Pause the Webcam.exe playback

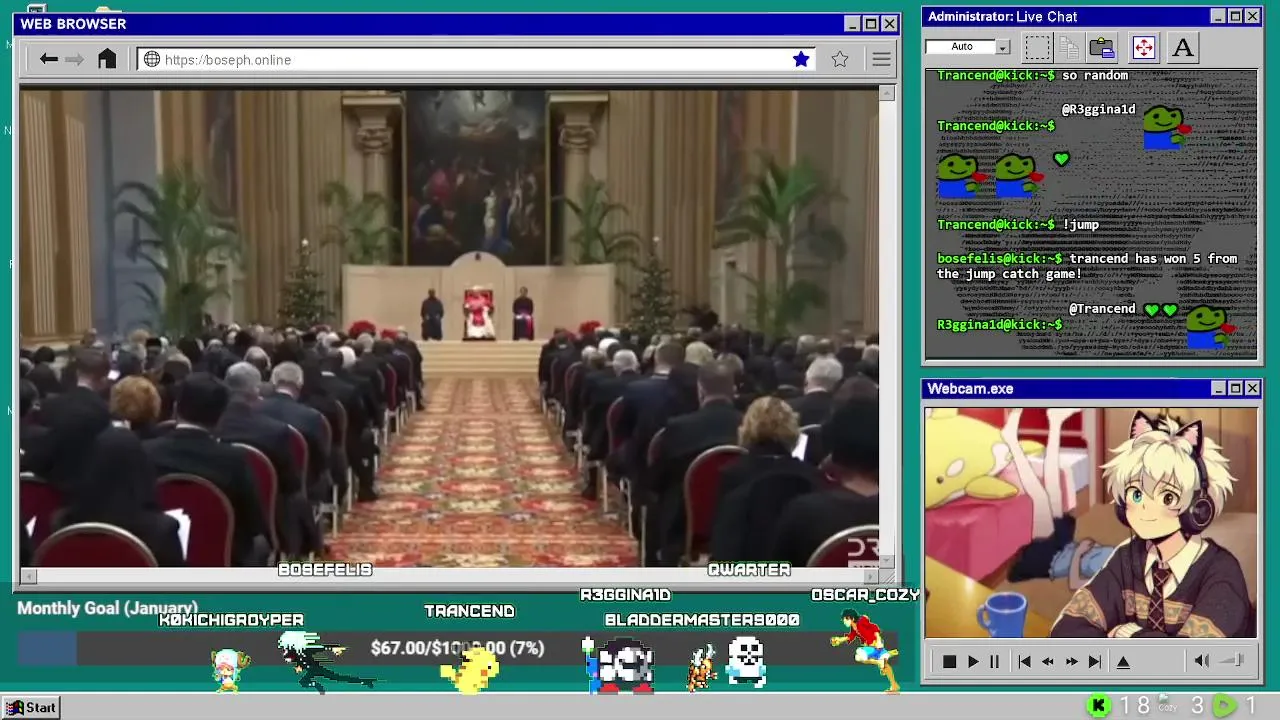point(994,661)
